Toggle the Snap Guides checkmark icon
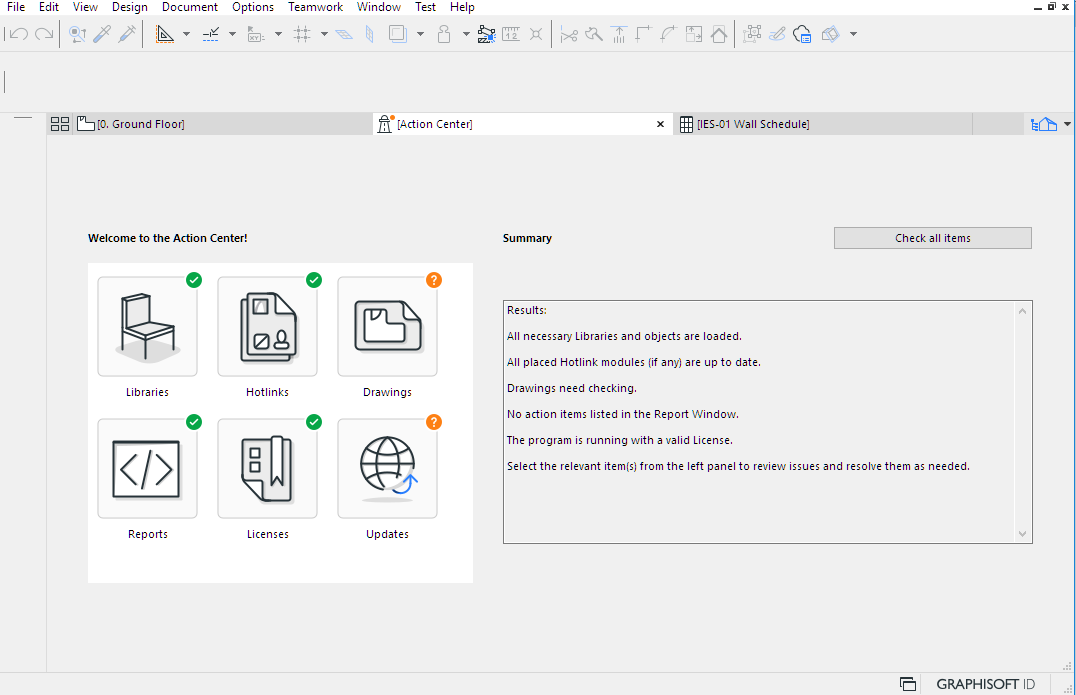Viewport: 1076px width, 695px height. click(x=211, y=34)
